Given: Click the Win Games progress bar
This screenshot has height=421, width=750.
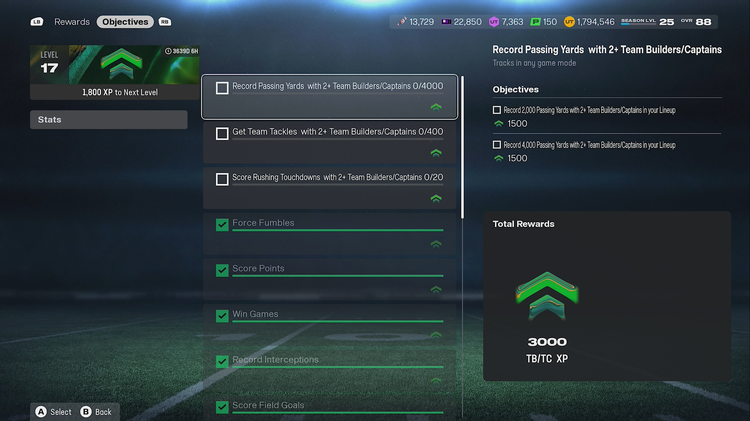Looking at the screenshot, I should pos(338,321).
